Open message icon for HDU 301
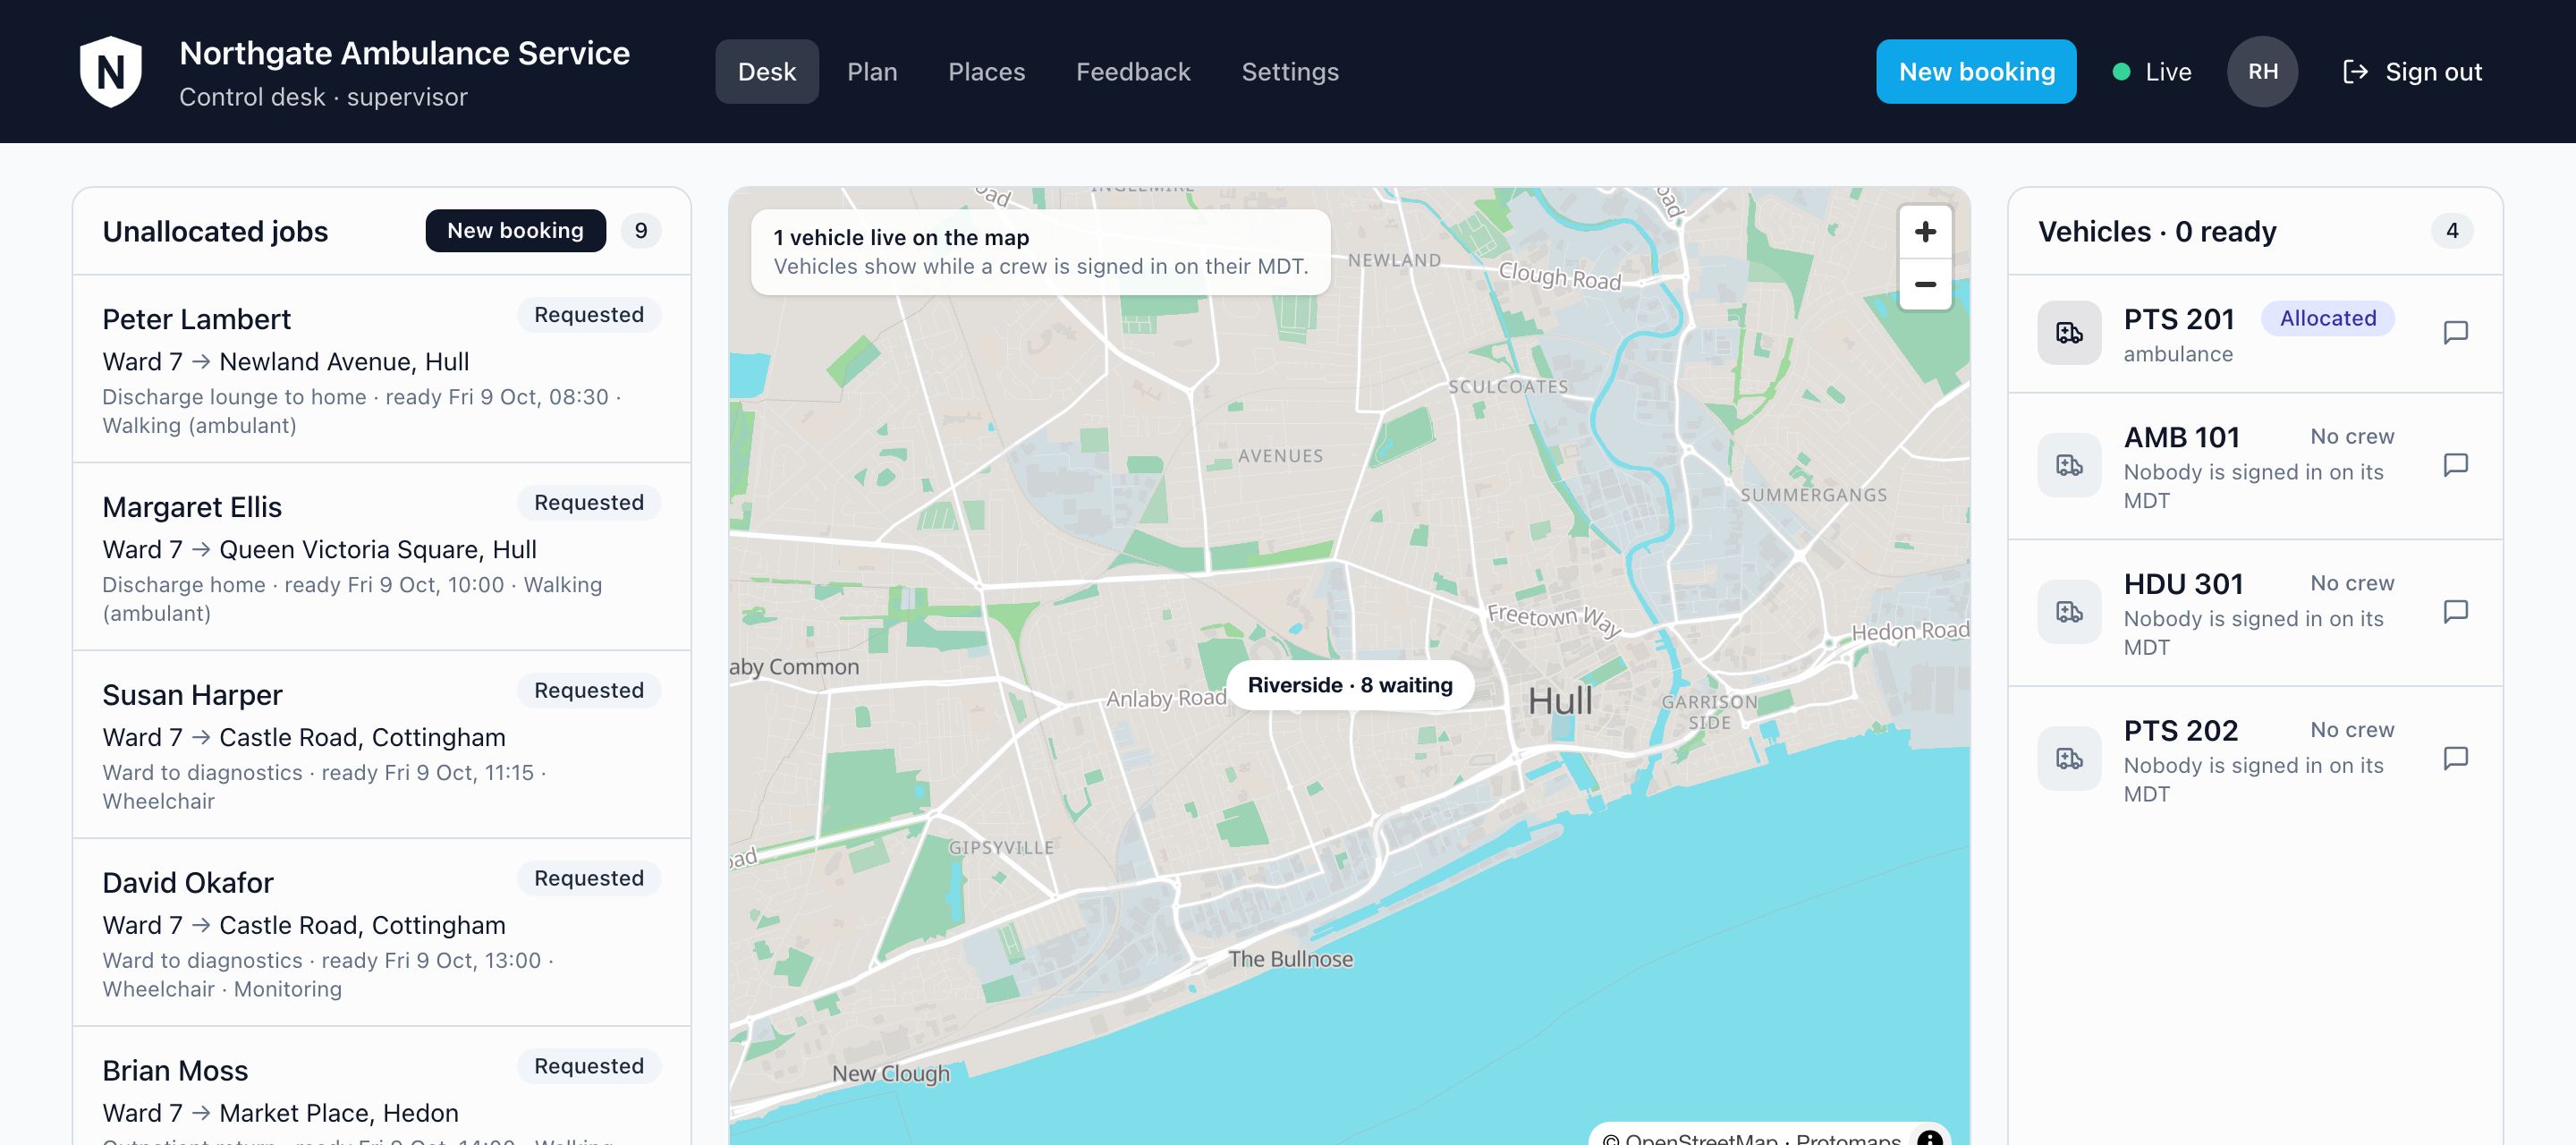 point(2455,611)
